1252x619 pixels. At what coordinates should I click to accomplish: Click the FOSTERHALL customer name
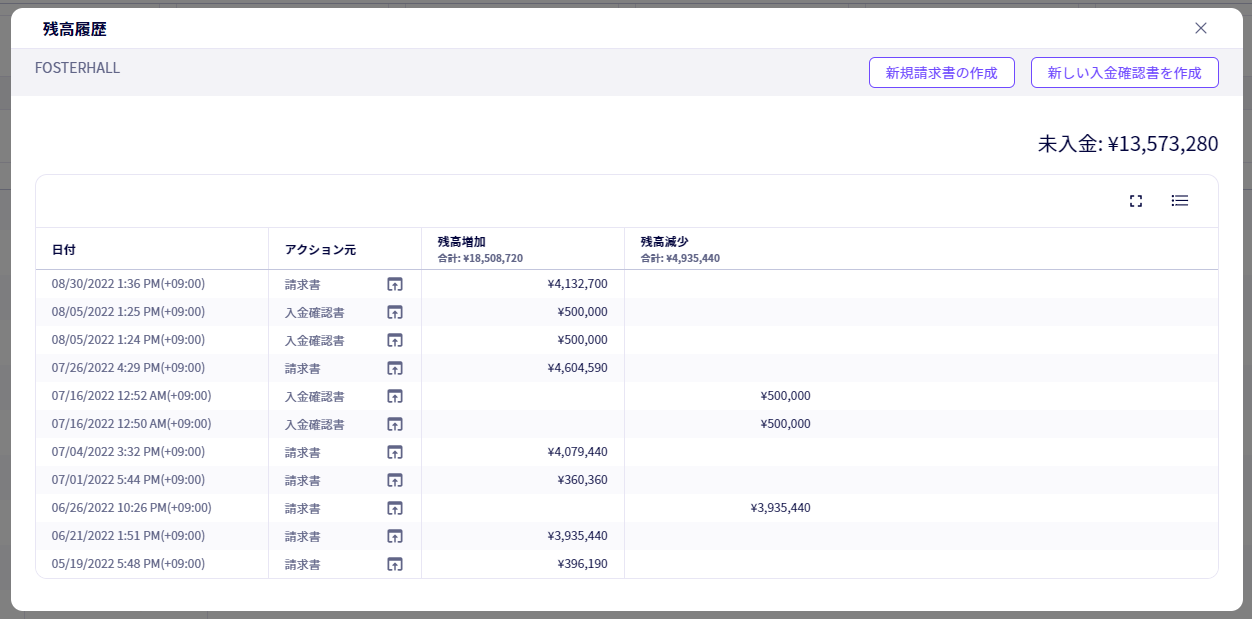[77, 68]
